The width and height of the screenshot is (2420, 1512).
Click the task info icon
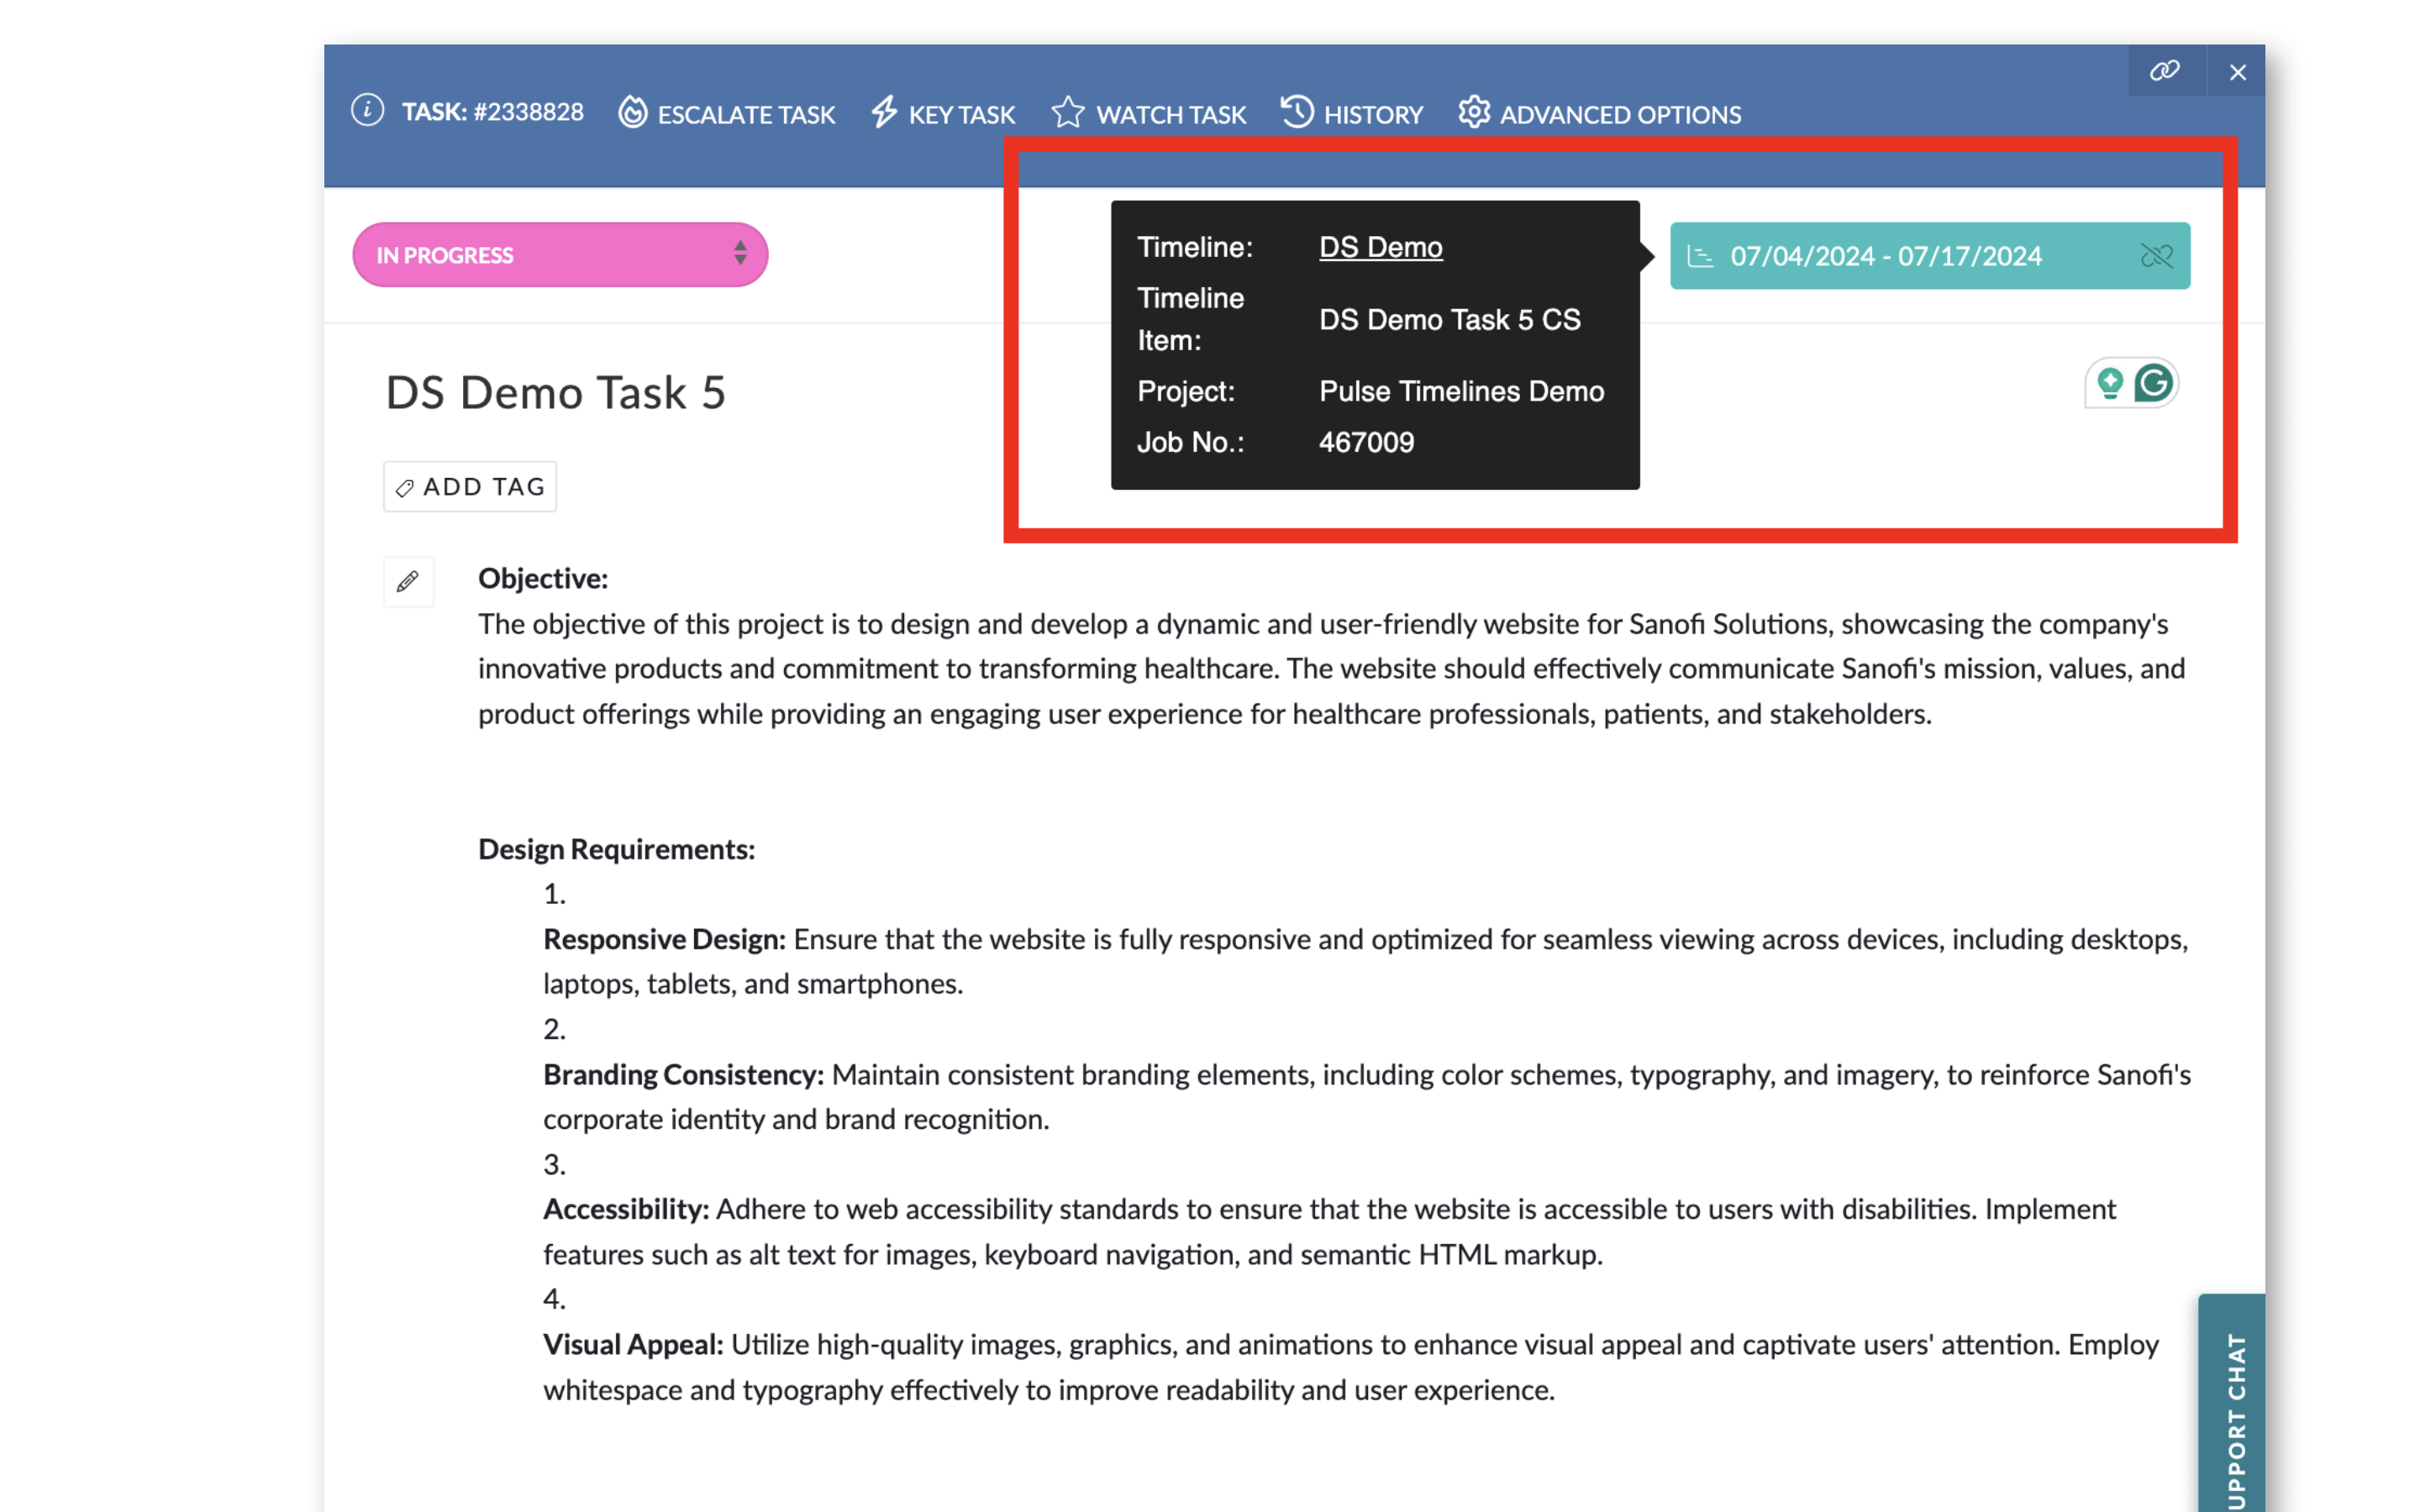[x=367, y=110]
